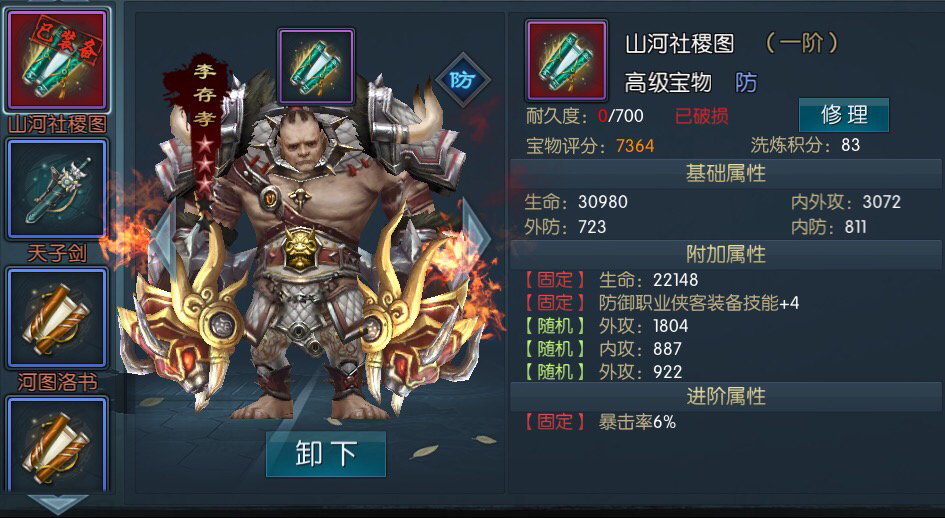This screenshot has height=518, width=945.
Task: Choose the 河图洛书 scroll treasure
Action: pos(57,318)
